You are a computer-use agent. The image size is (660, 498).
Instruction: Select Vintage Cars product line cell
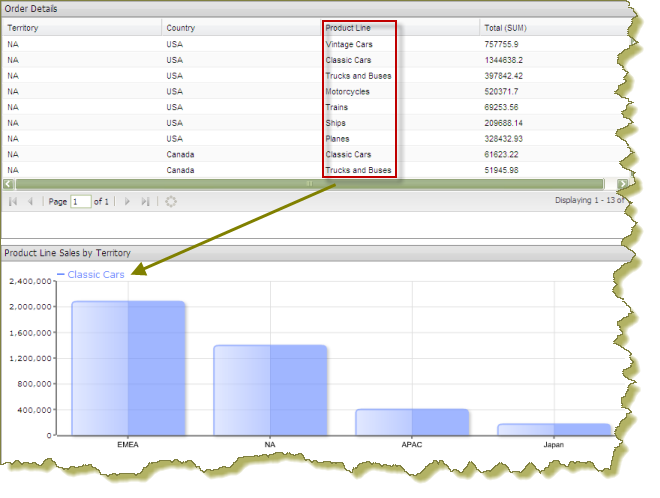[x=349, y=44]
